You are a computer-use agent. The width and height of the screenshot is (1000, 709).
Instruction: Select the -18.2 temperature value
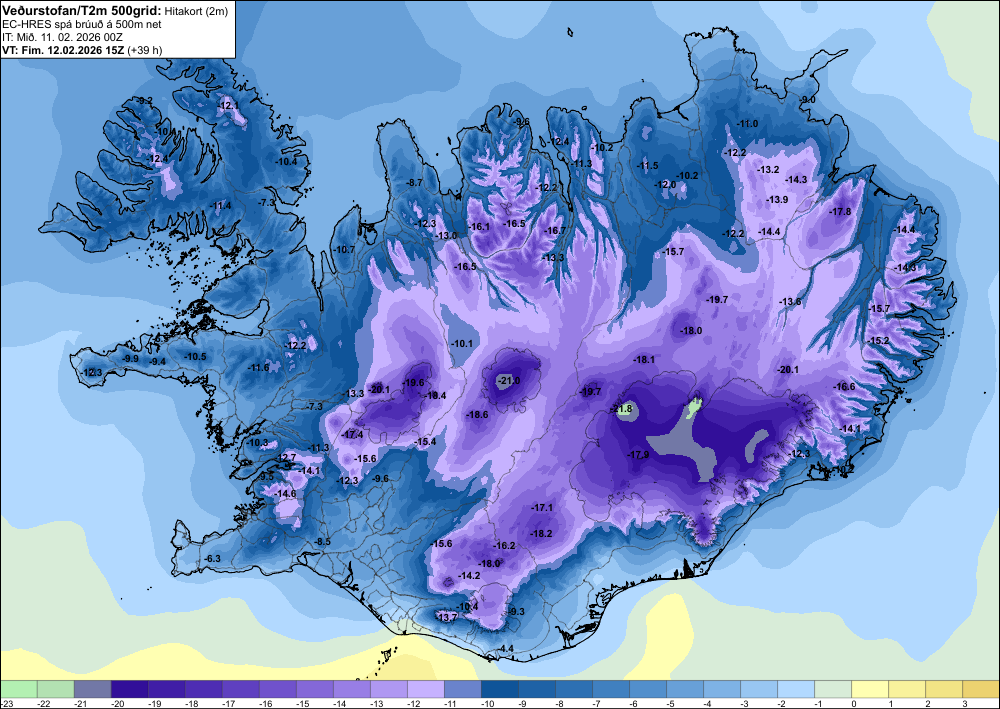(x=541, y=534)
